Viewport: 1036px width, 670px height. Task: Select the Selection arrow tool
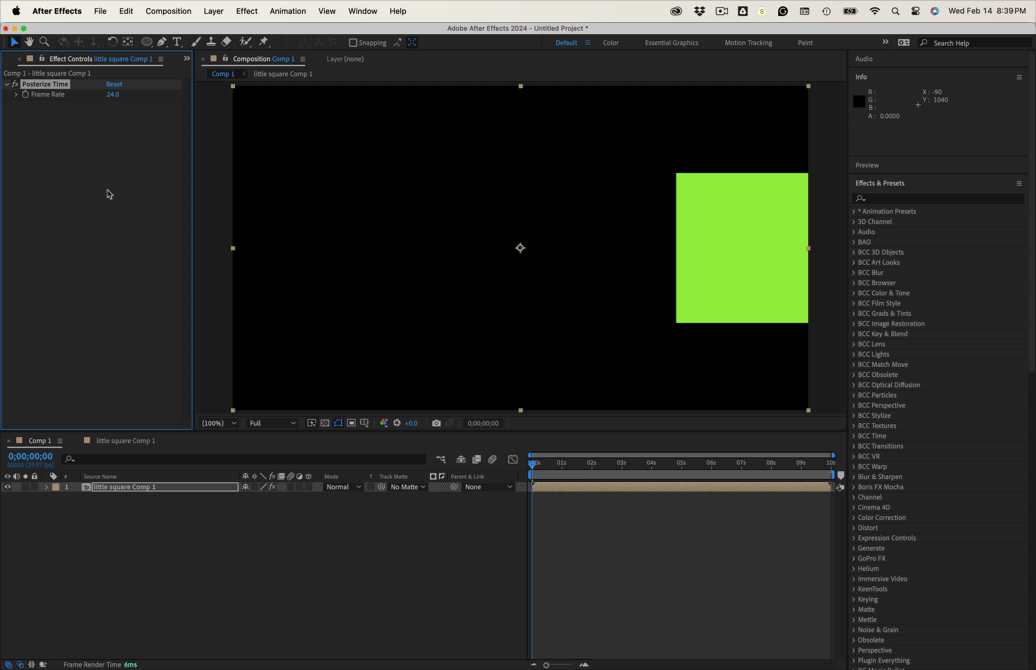coord(14,42)
